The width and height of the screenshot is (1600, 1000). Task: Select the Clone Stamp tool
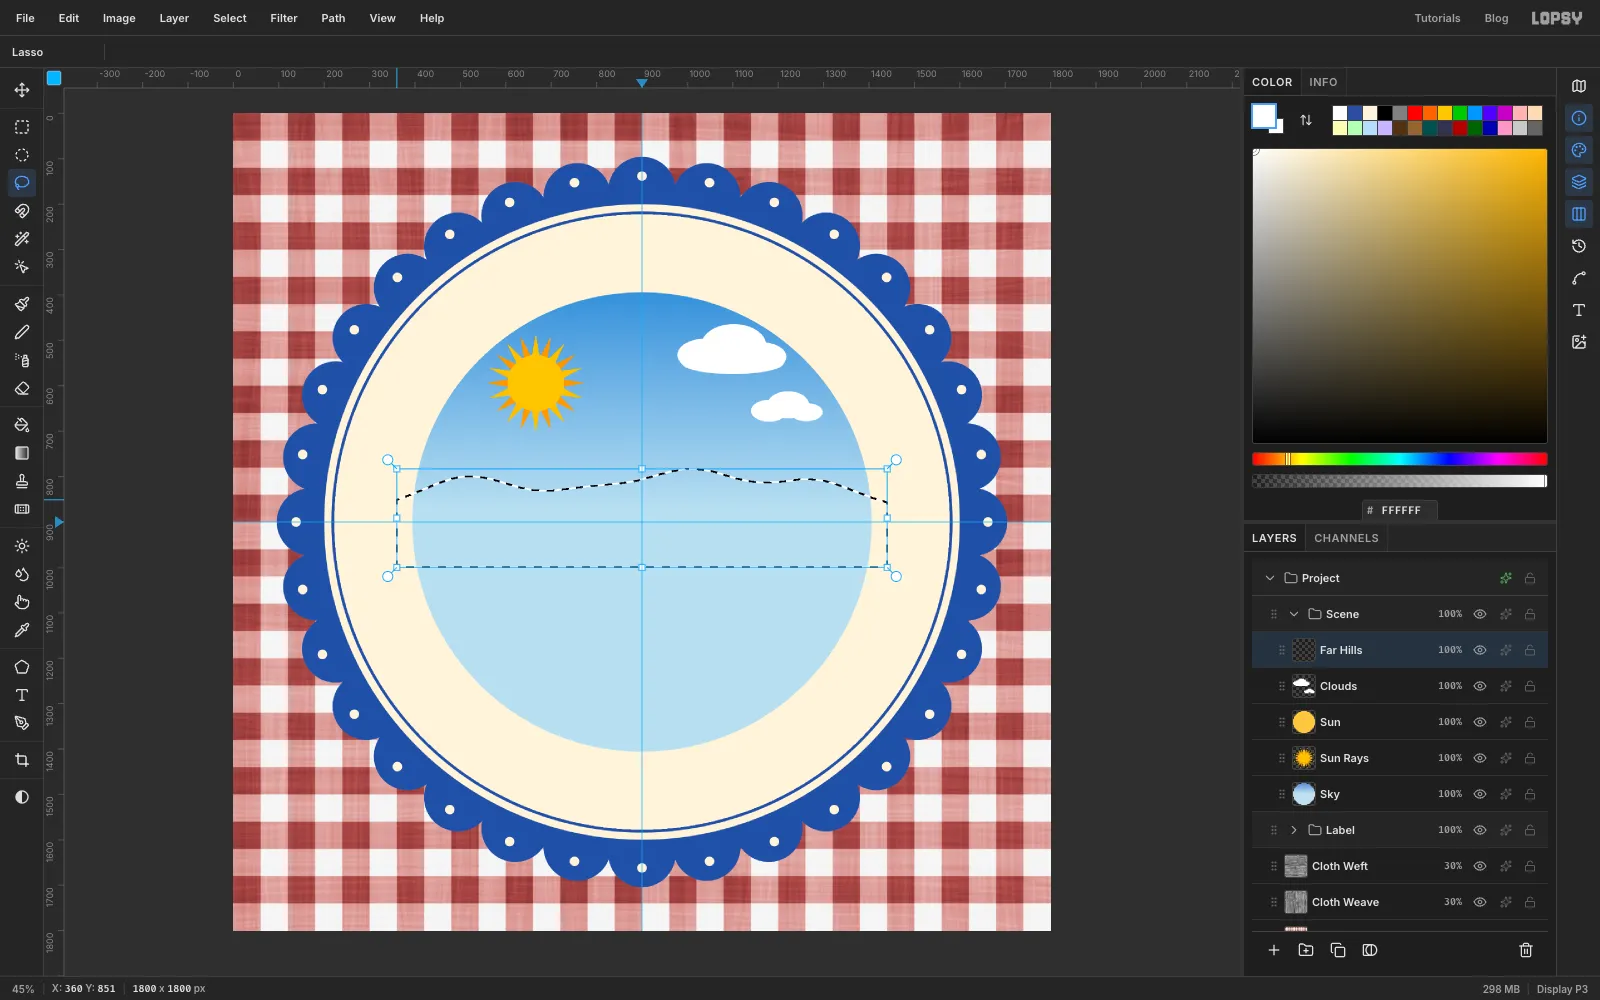coord(22,481)
